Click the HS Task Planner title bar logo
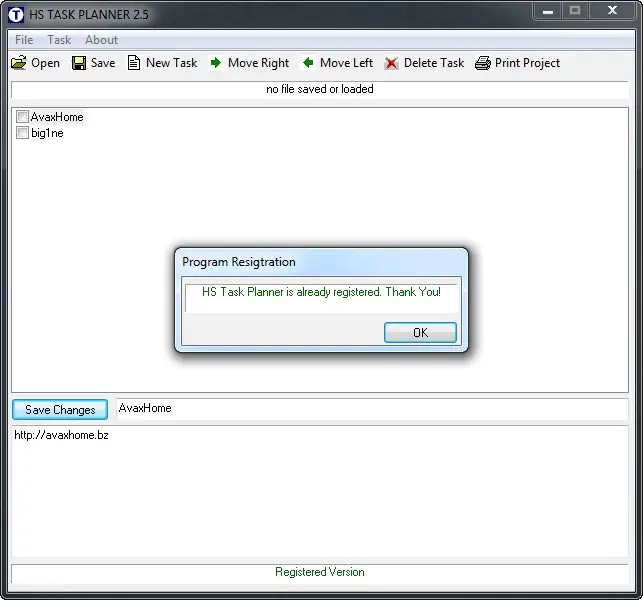Image resolution: width=643 pixels, height=600 pixels. tap(16, 15)
